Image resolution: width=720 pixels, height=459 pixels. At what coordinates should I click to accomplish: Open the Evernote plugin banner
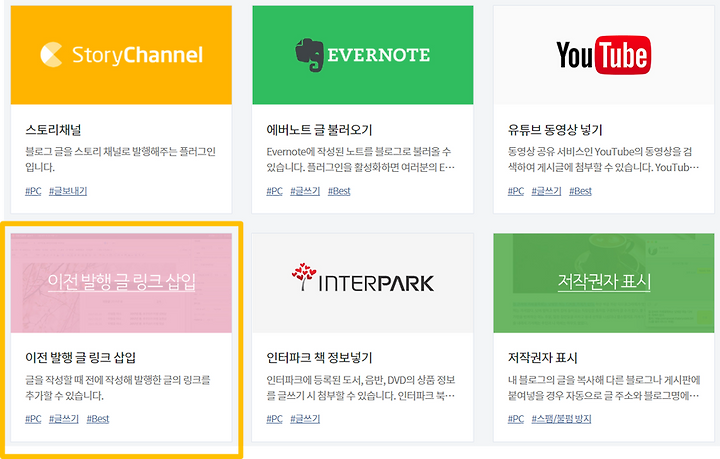363,55
